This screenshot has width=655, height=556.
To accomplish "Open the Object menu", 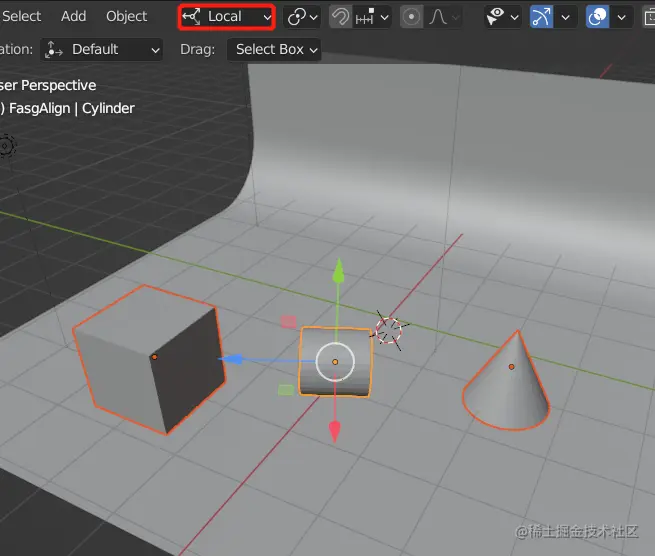I will pyautogui.click(x=126, y=16).
